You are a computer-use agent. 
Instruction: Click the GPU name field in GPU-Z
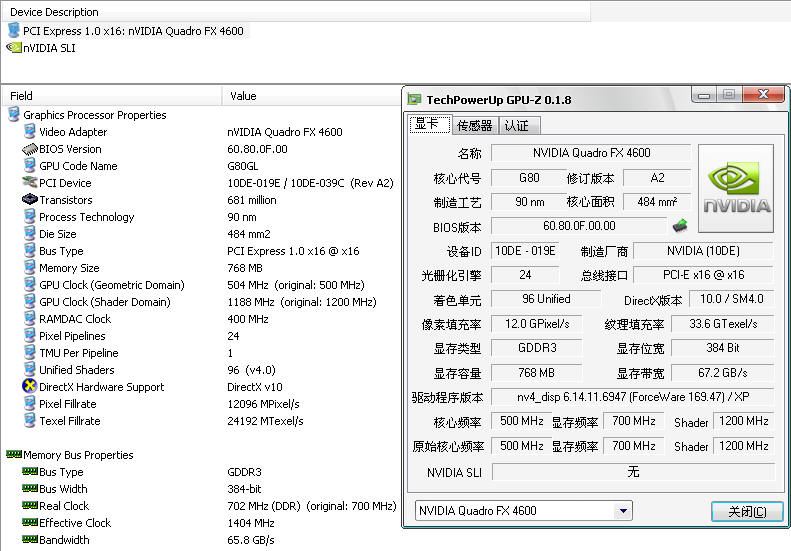pyautogui.click(x=591, y=152)
